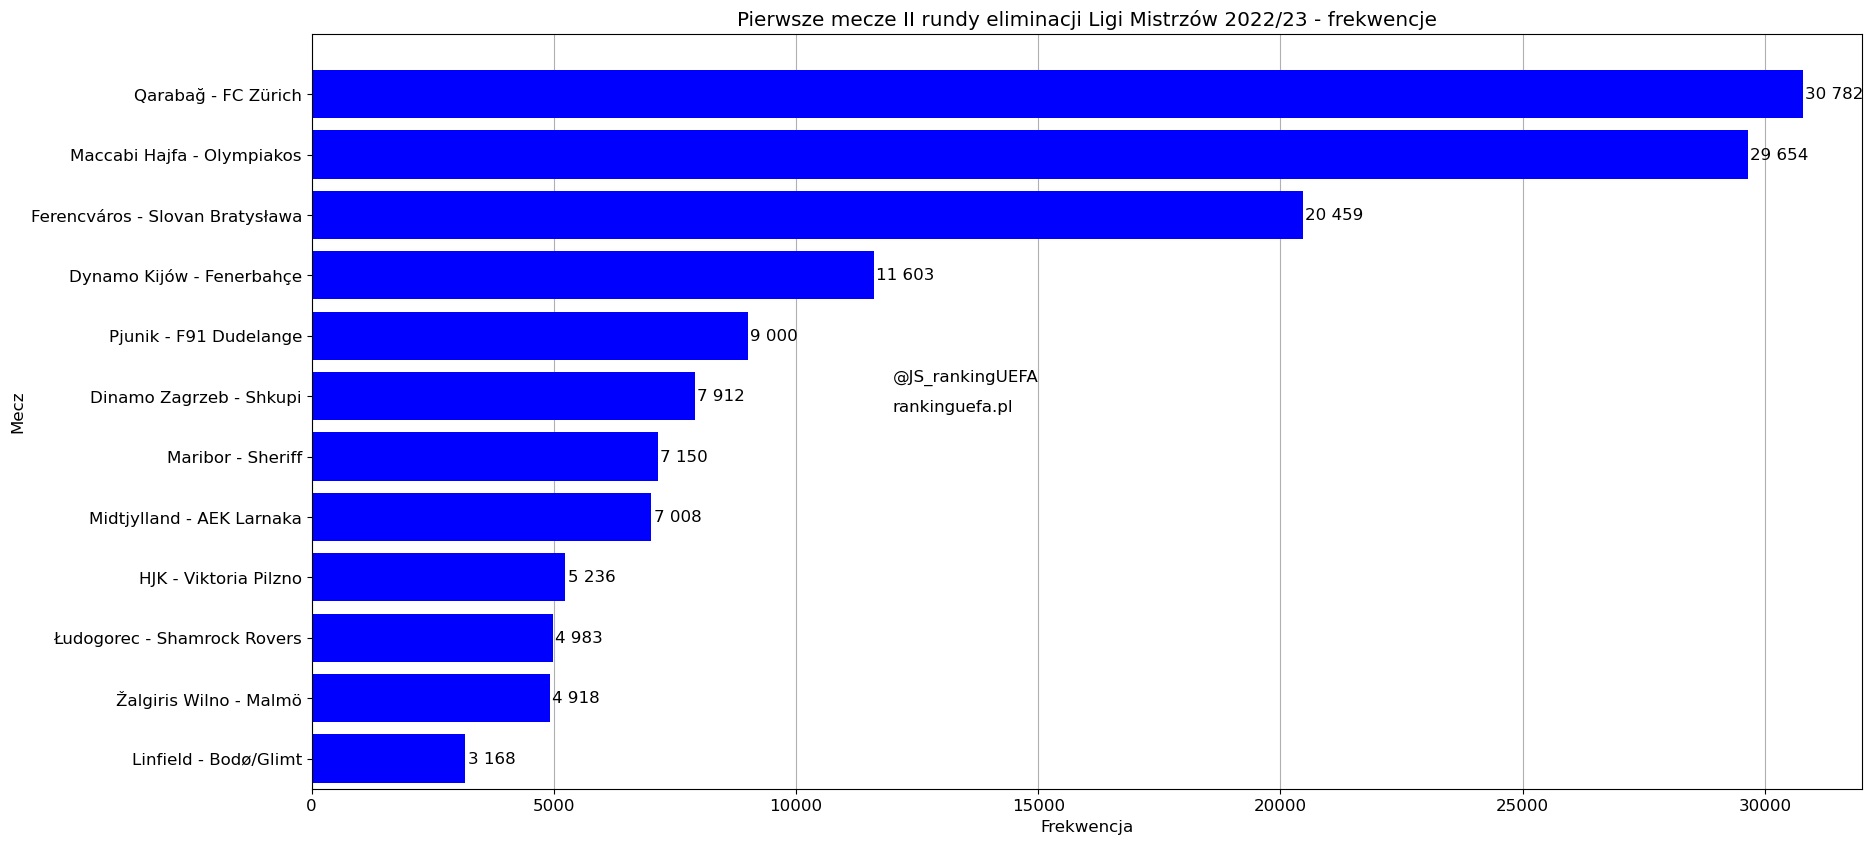The image size is (1873, 844).
Task: Click the blue bar for Qarabağ - FC Zürich
Action: click(x=1058, y=94)
